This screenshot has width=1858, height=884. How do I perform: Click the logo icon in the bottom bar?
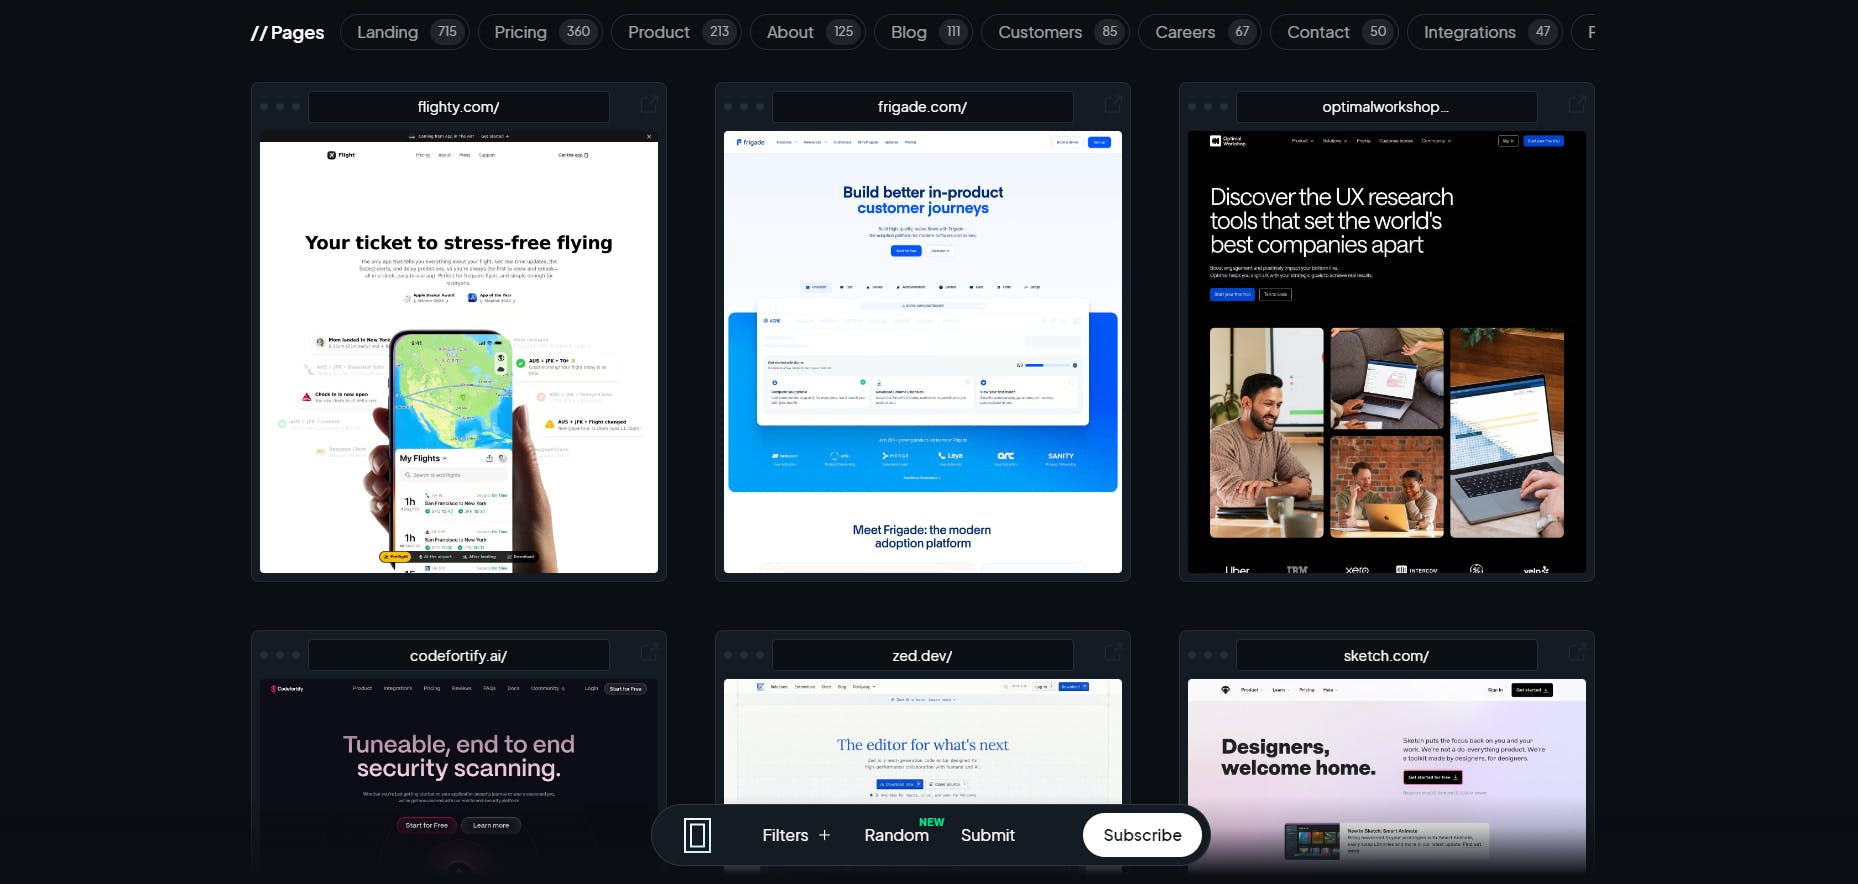[x=697, y=835]
